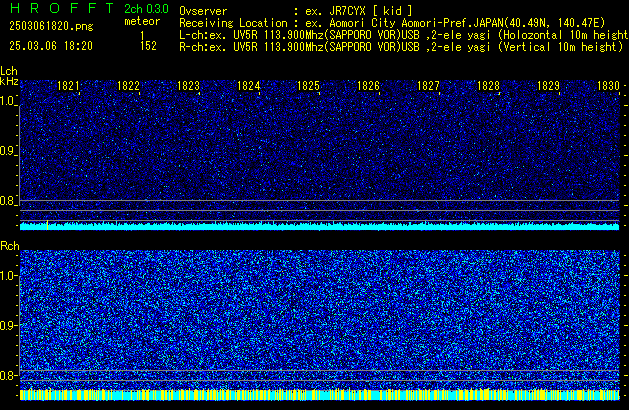
Task: Click the Lch 0.9 kHz axis label
Action: pyautogui.click(x=8, y=151)
